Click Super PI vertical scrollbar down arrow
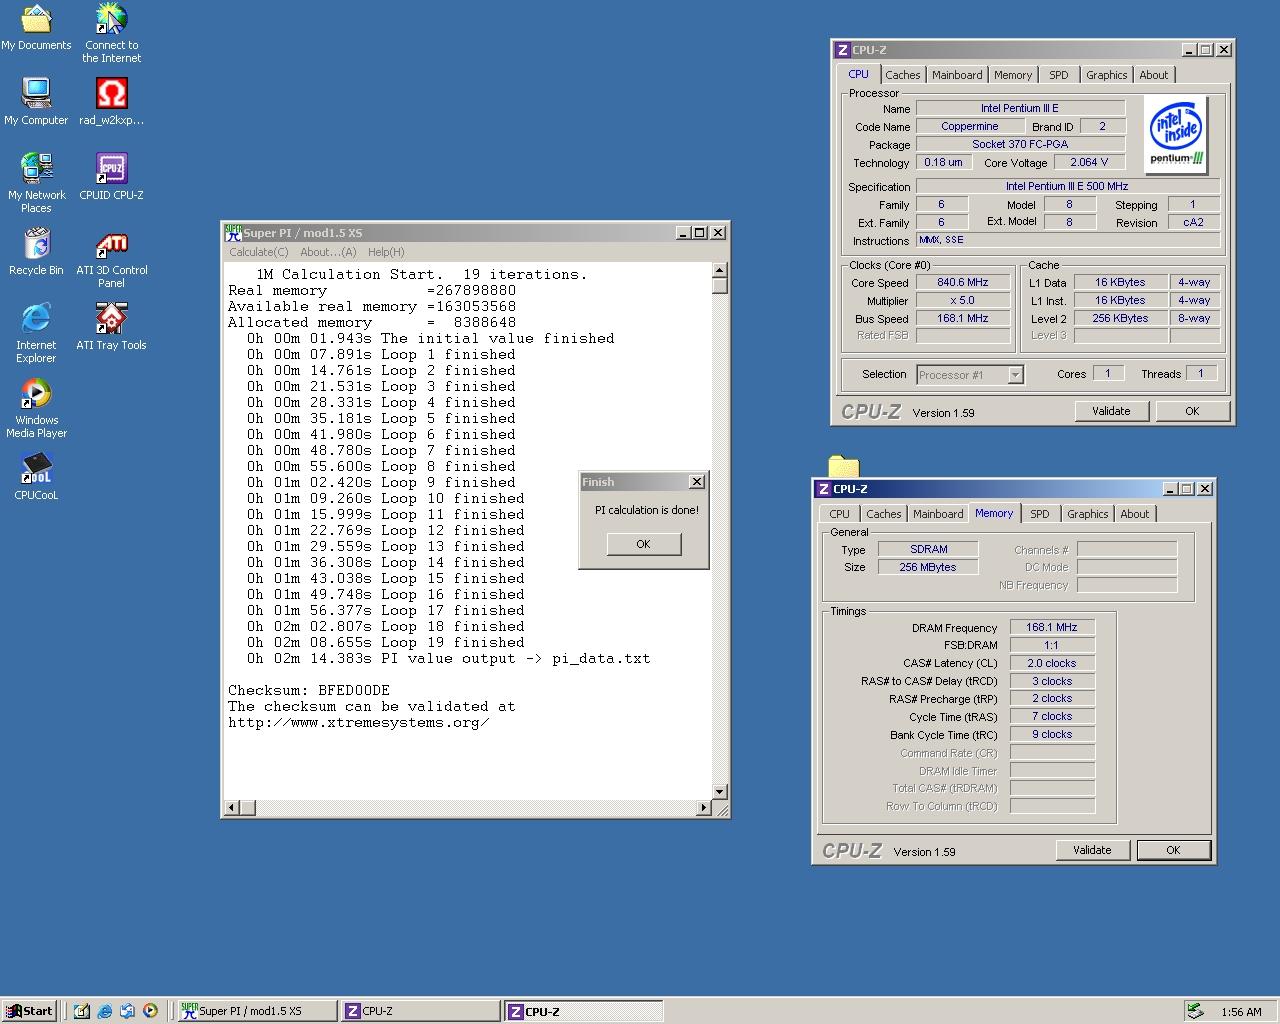The image size is (1280, 1024). 719,792
